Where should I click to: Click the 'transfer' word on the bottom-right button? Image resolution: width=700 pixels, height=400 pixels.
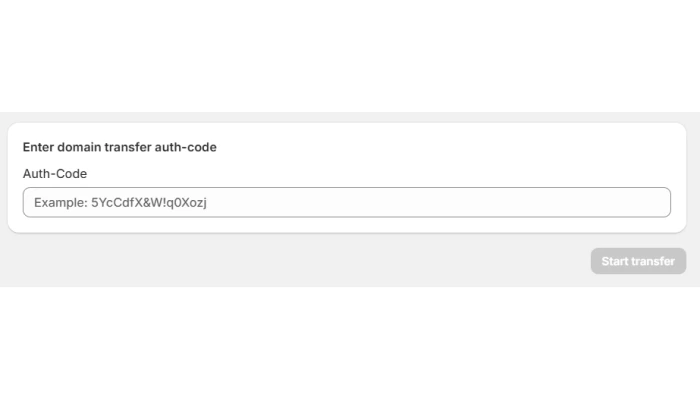coord(654,261)
